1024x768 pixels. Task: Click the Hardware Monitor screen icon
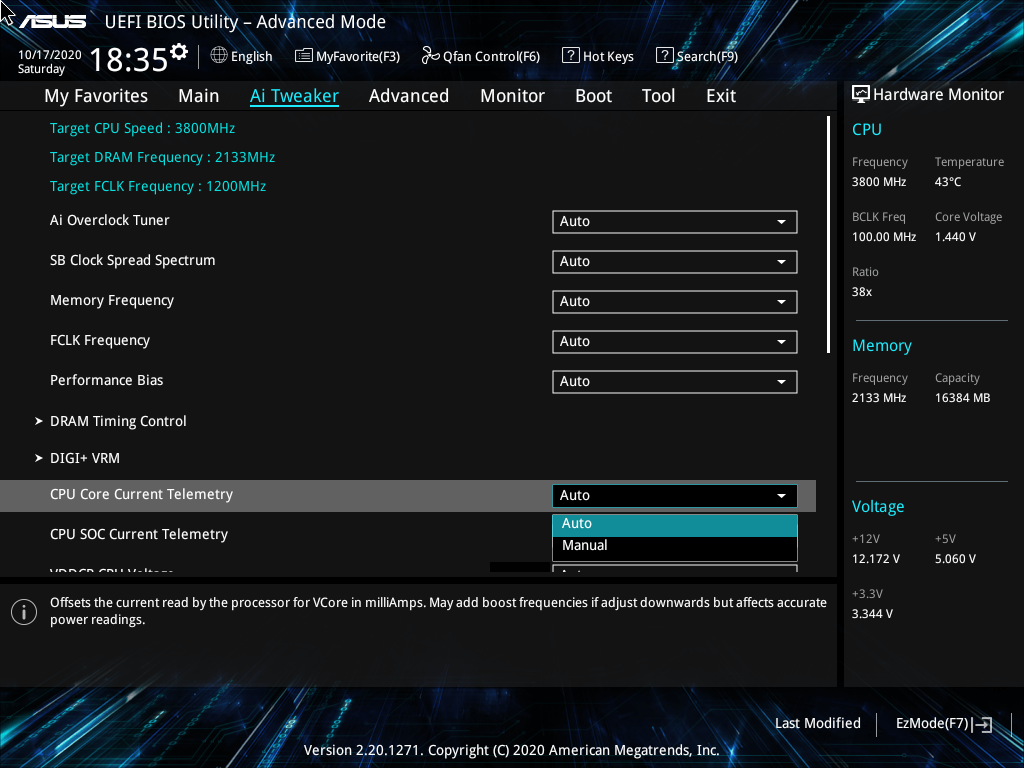pos(861,95)
